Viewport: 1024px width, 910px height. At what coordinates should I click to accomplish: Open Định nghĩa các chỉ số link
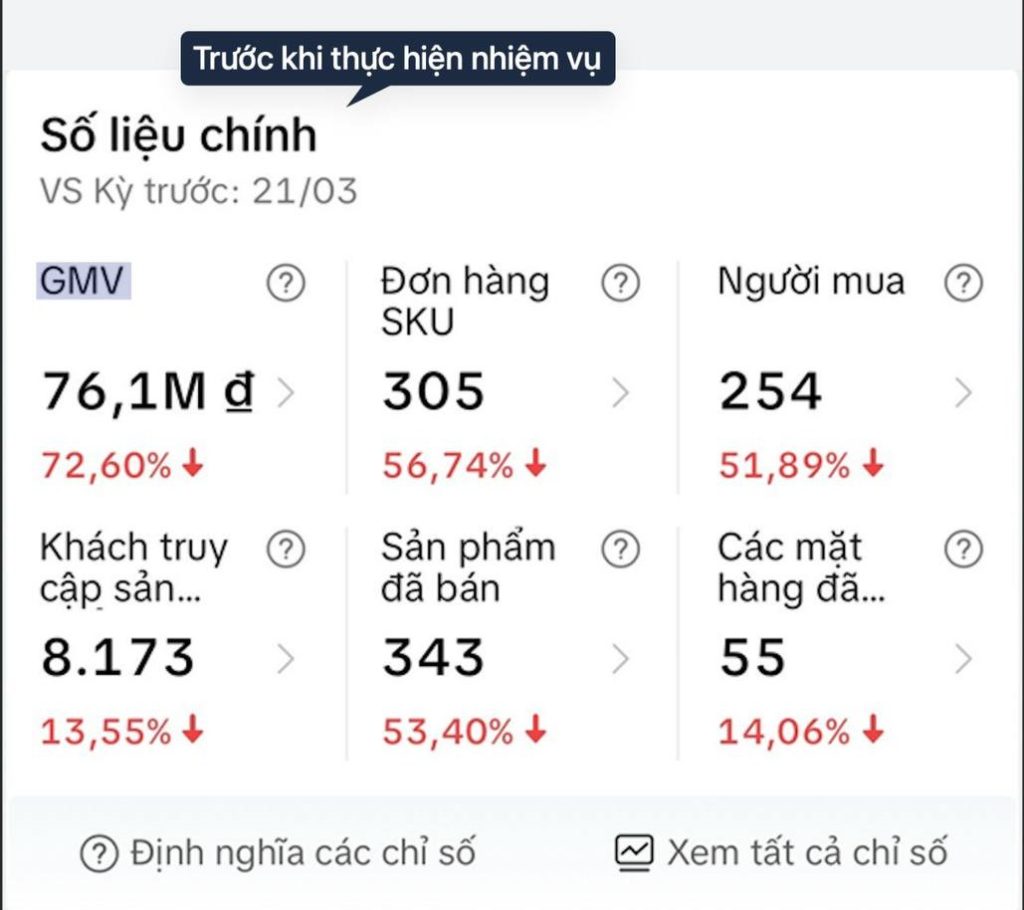point(302,853)
